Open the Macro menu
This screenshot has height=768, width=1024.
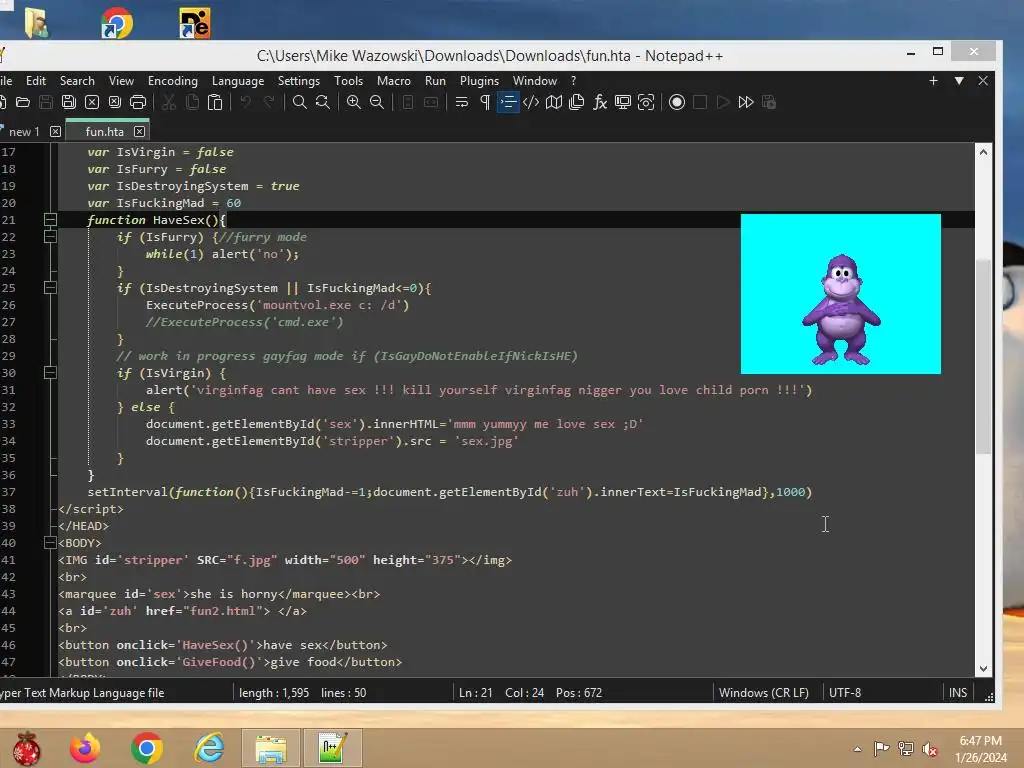click(x=394, y=81)
